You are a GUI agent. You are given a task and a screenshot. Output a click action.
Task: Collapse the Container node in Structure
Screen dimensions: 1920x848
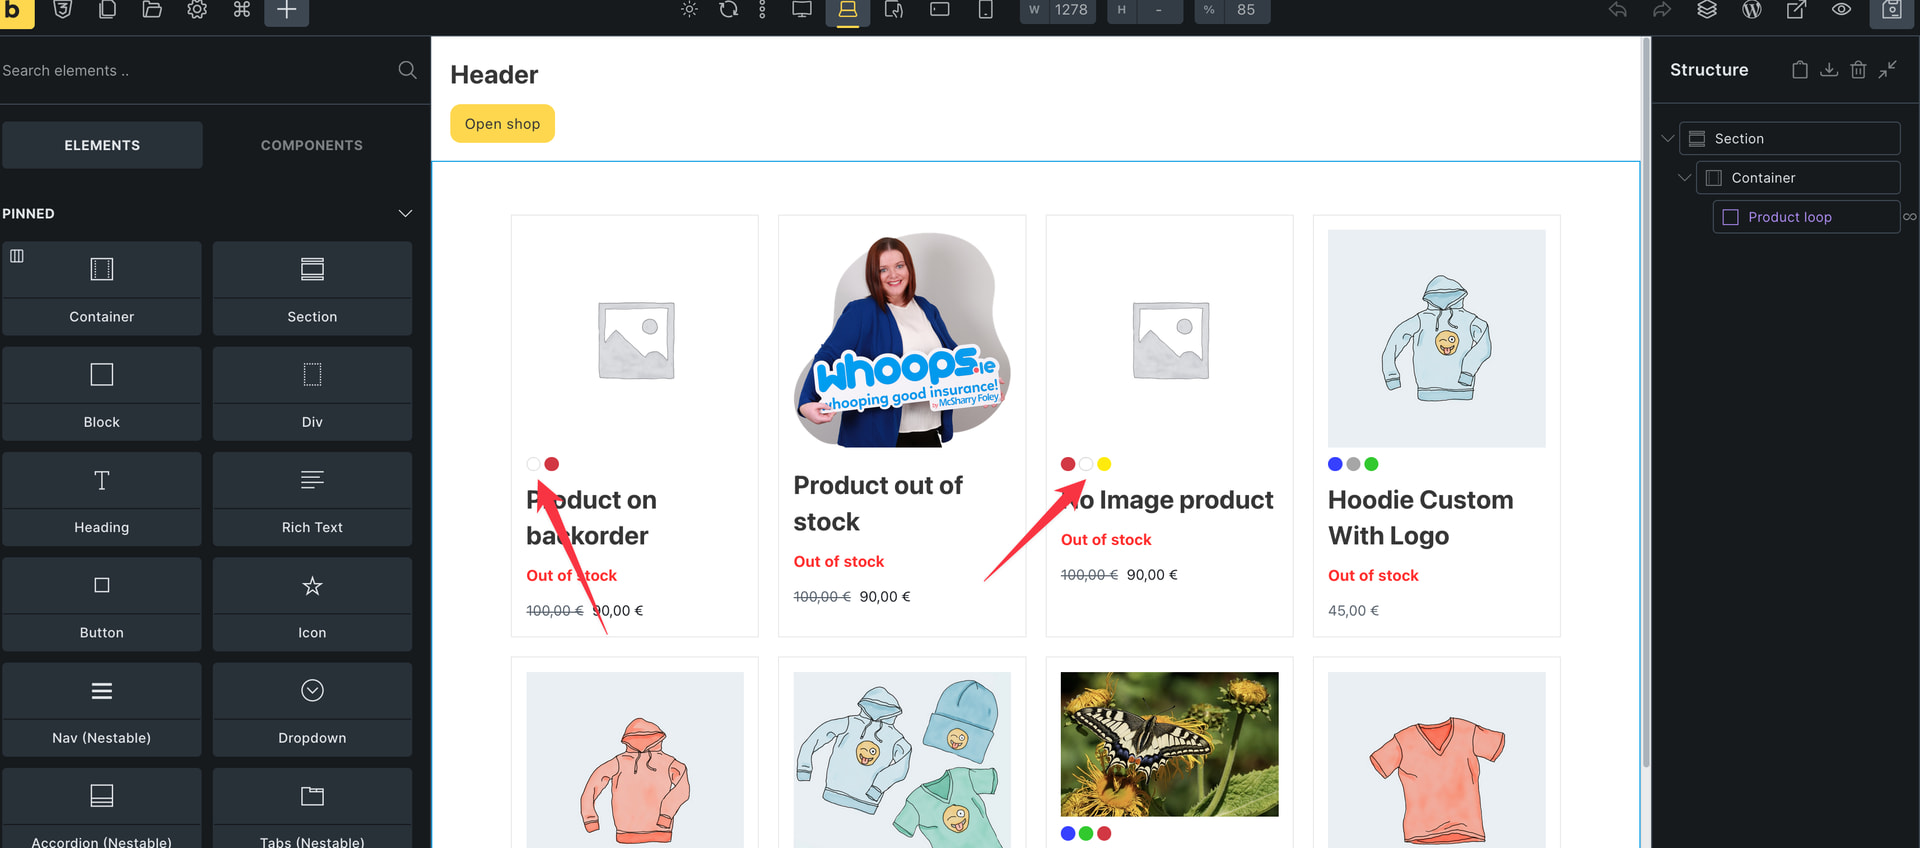pos(1684,178)
